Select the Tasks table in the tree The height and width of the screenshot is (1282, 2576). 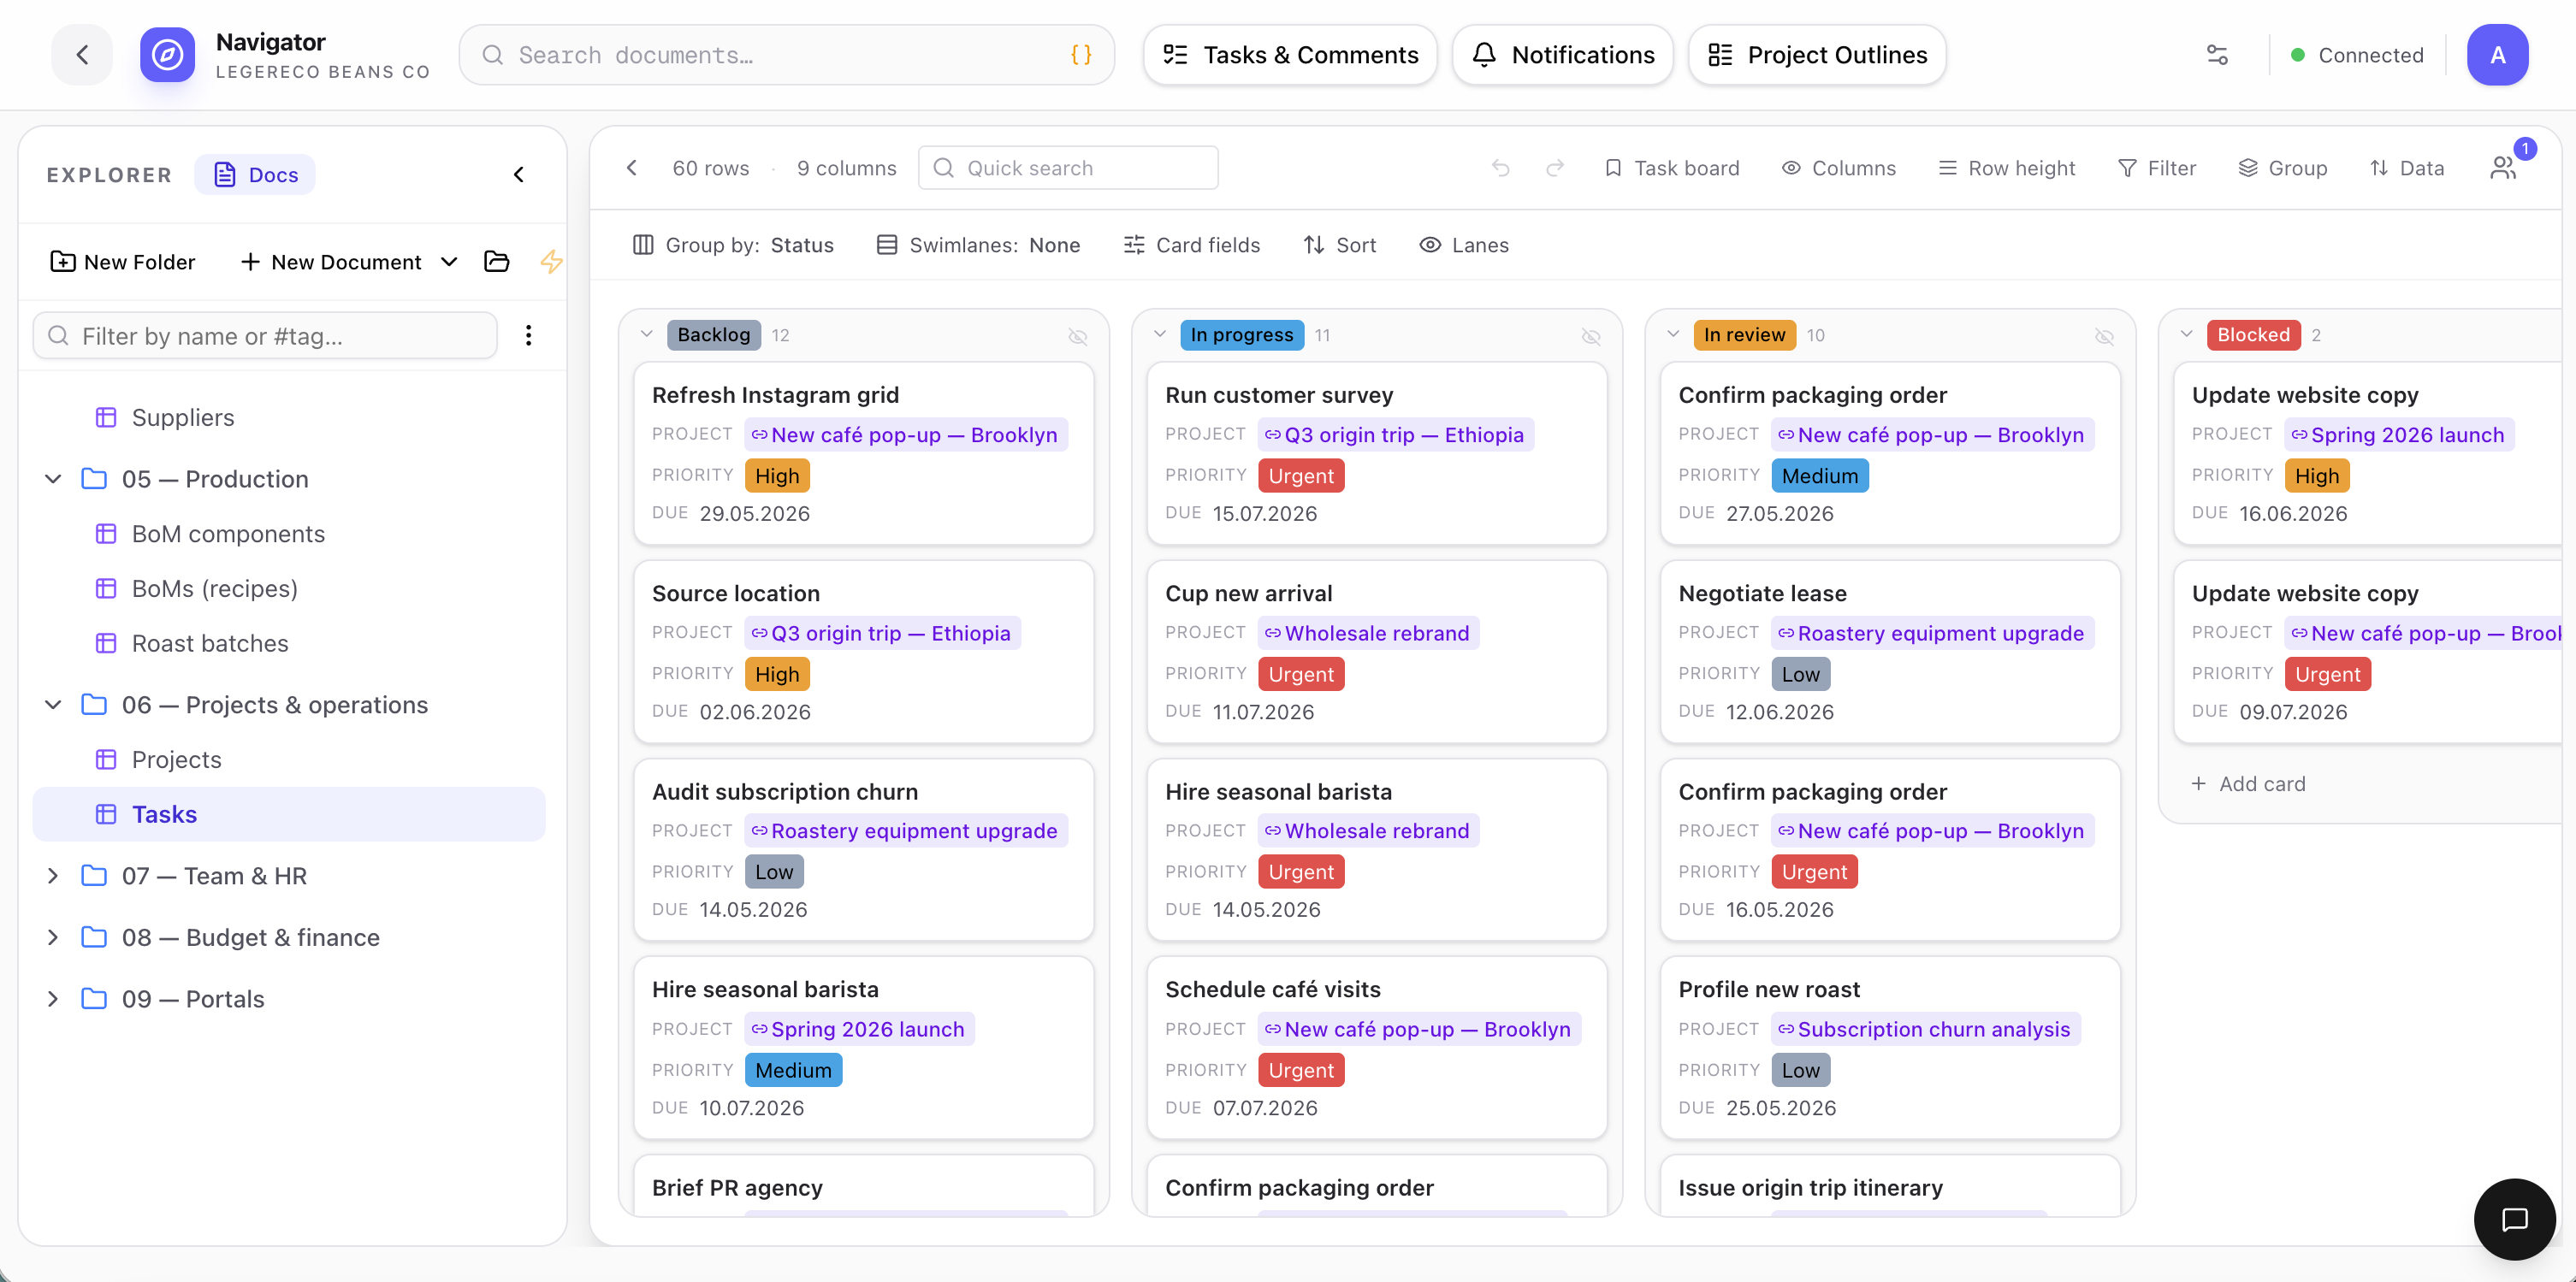click(289, 814)
